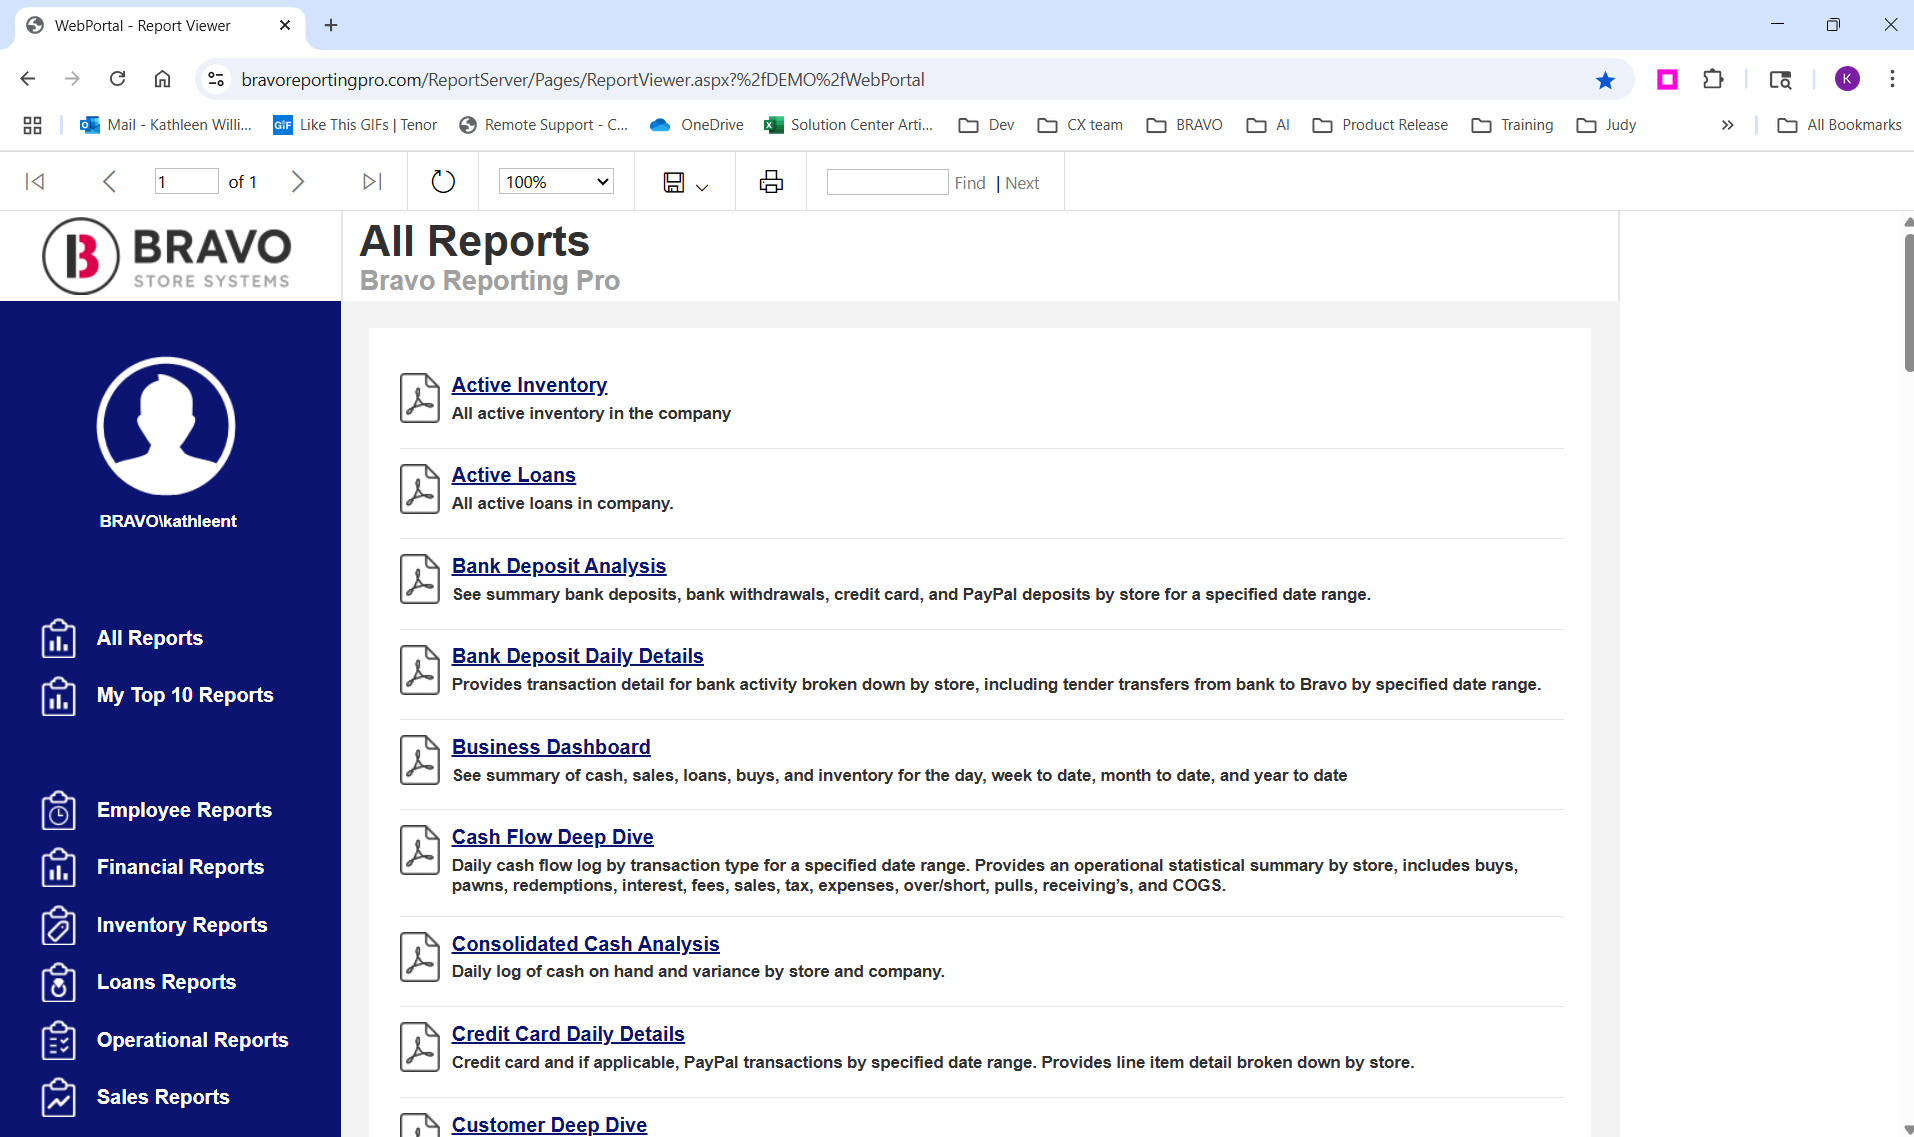Click PDF icon beside Cash Flow Deep Dive
The height and width of the screenshot is (1137, 1914).
point(420,850)
